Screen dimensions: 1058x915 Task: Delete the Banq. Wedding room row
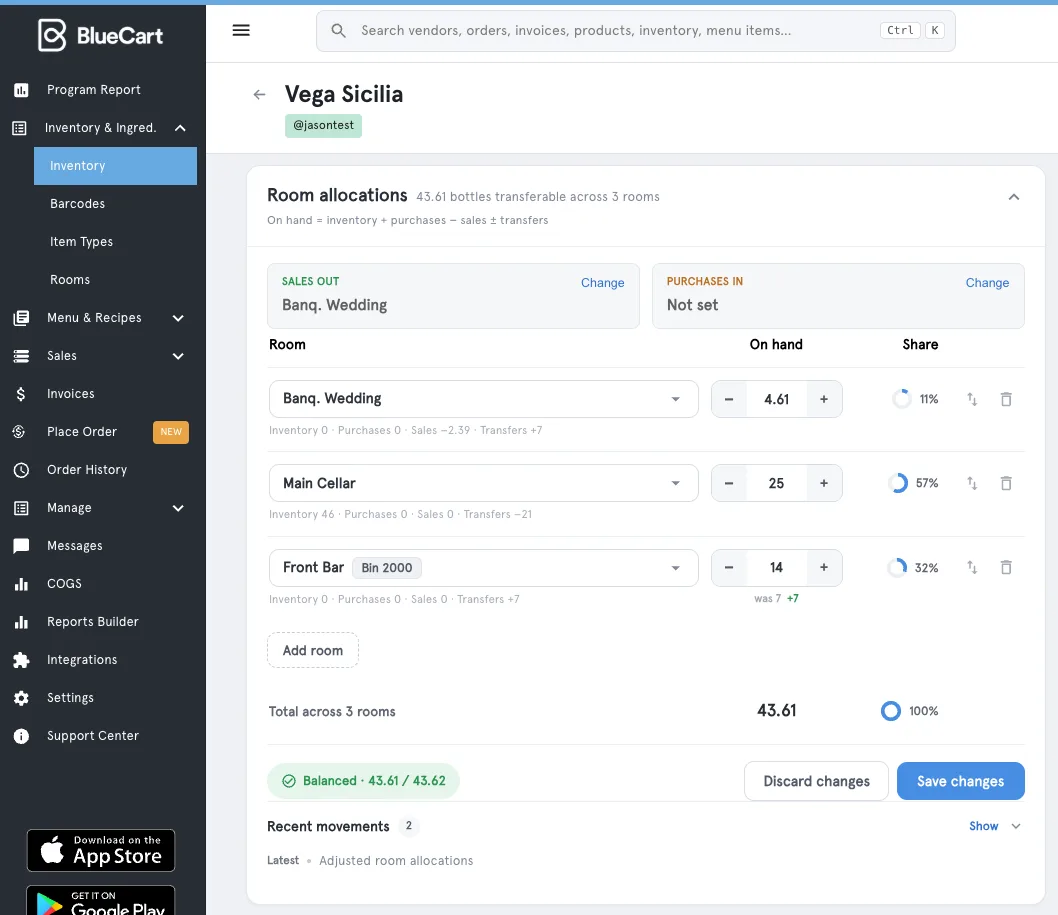click(1006, 399)
